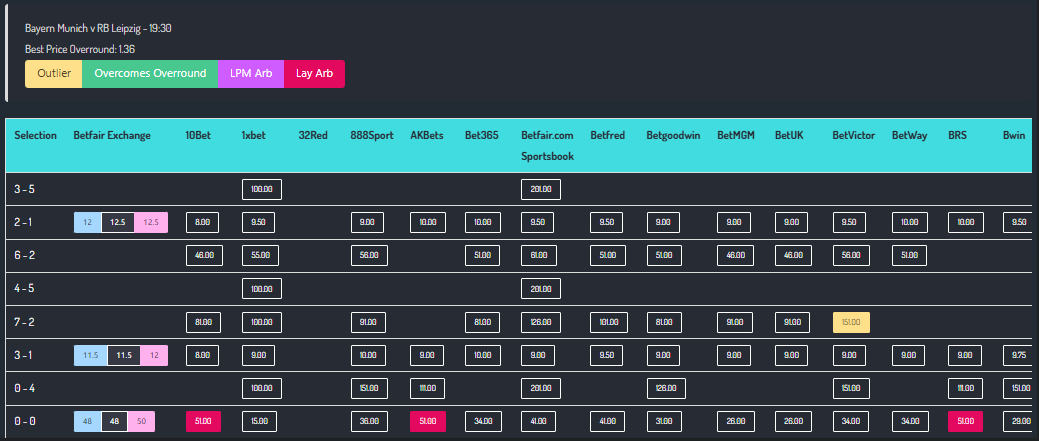Select AKBets 10.00 odds for 2 - 1

point(427,222)
